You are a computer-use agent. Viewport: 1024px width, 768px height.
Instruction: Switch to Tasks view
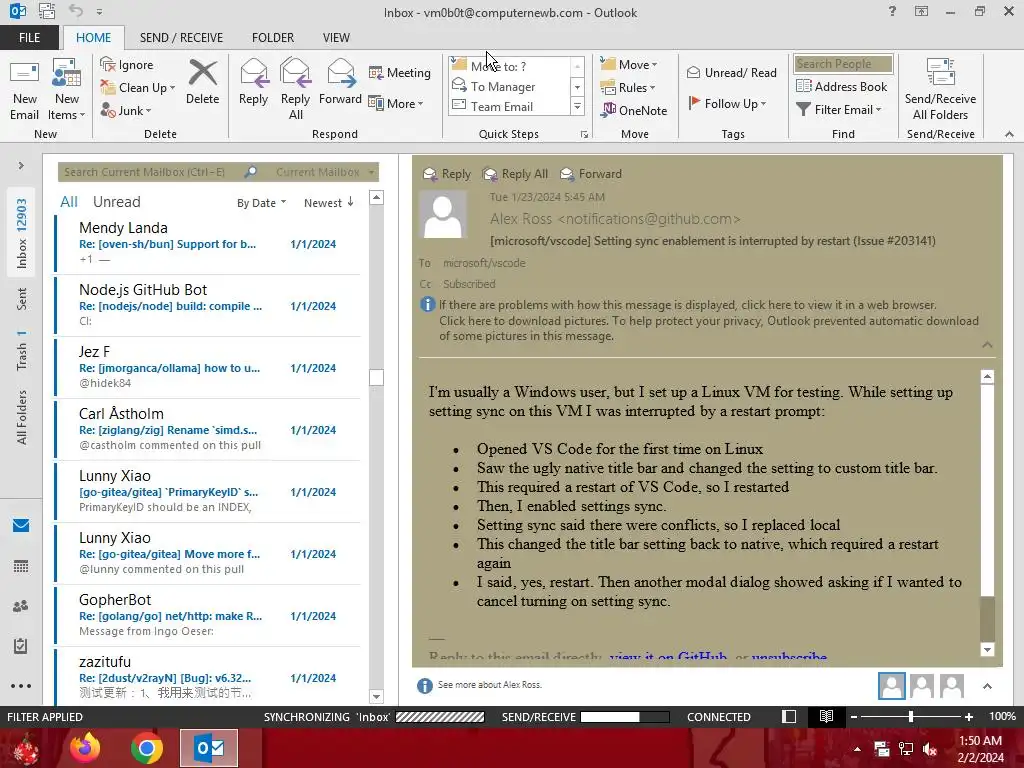21,646
